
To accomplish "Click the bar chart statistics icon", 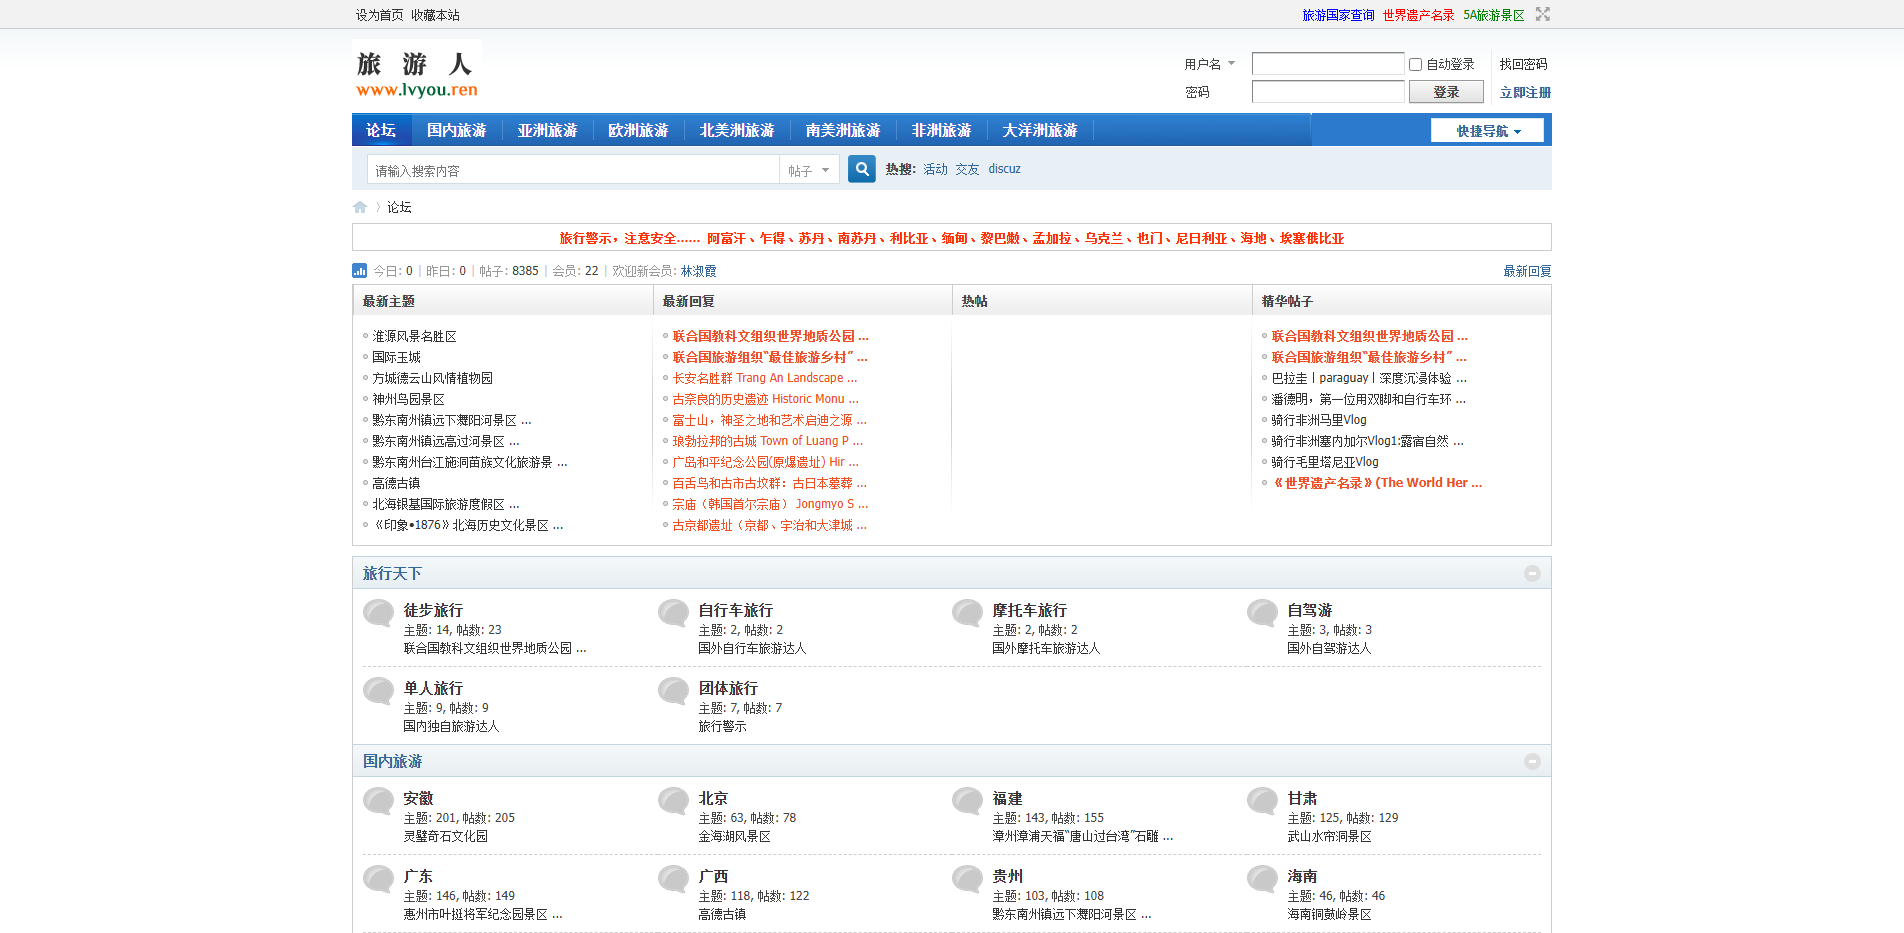I will tap(359, 270).
